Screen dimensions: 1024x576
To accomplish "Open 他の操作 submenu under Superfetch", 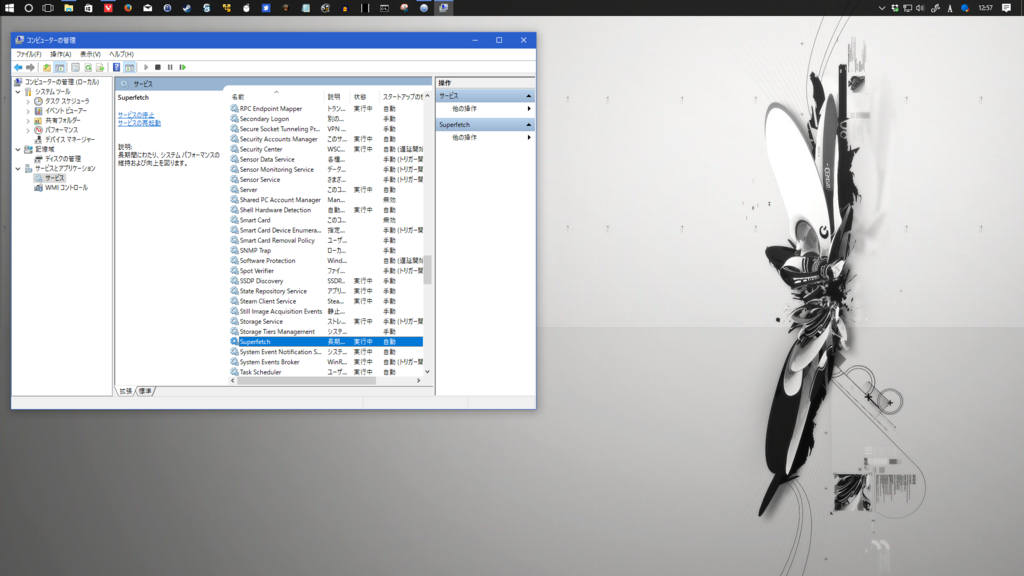I will (x=485, y=138).
